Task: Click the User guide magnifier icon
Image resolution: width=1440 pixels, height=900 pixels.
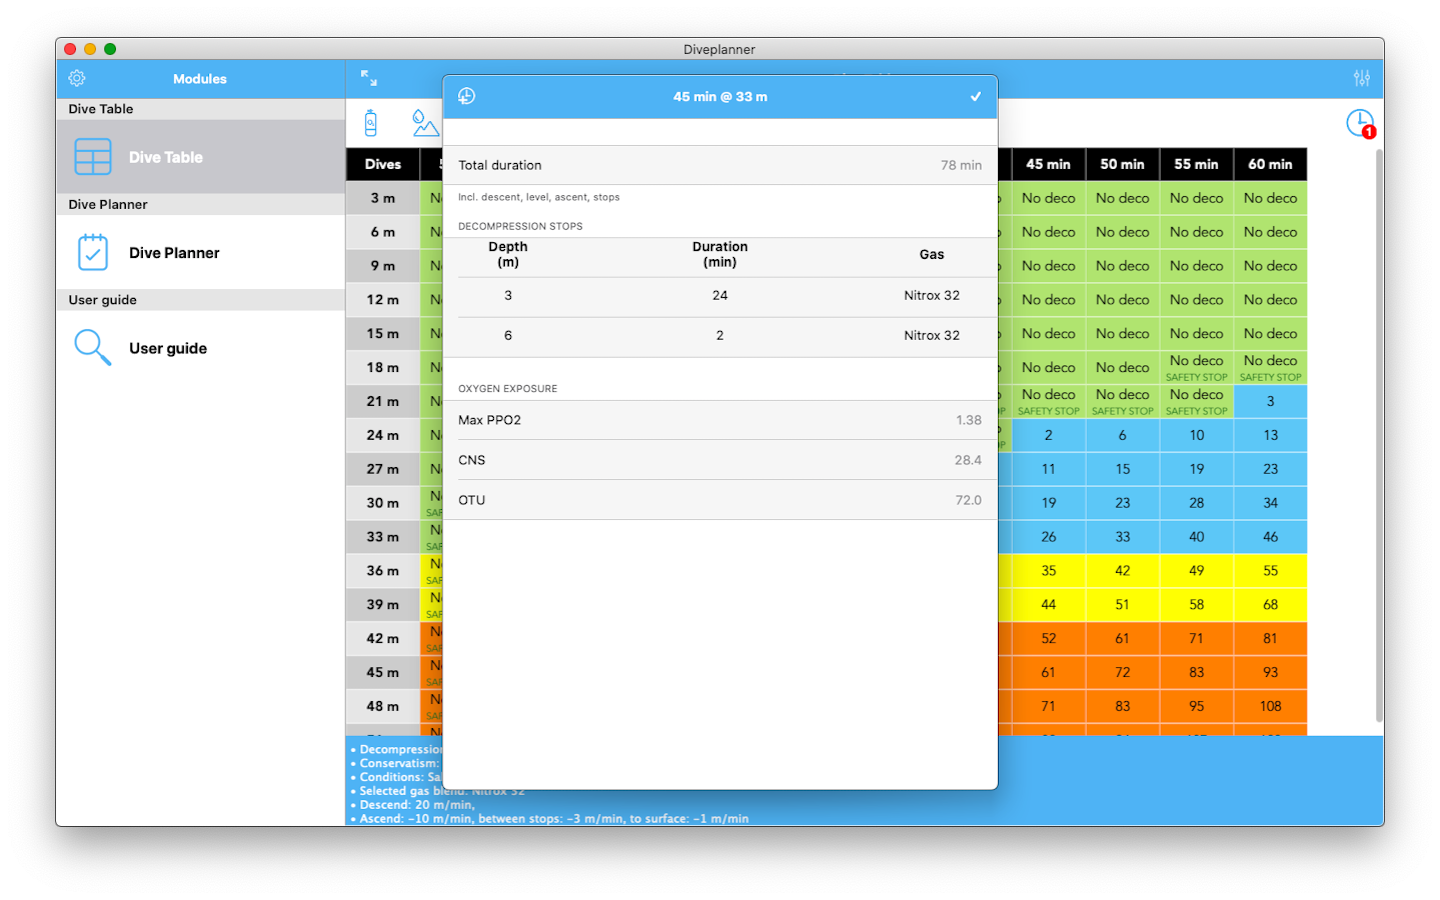Action: (x=92, y=348)
